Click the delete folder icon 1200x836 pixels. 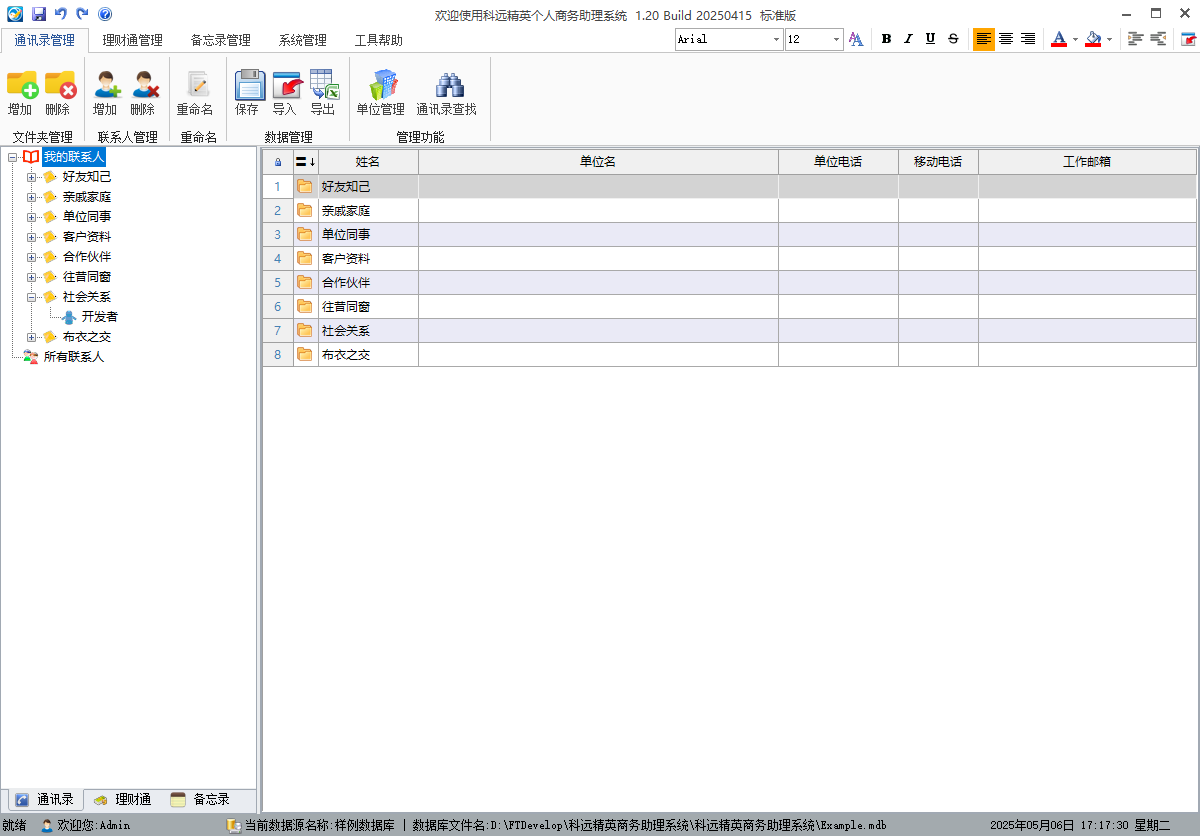click(59, 85)
